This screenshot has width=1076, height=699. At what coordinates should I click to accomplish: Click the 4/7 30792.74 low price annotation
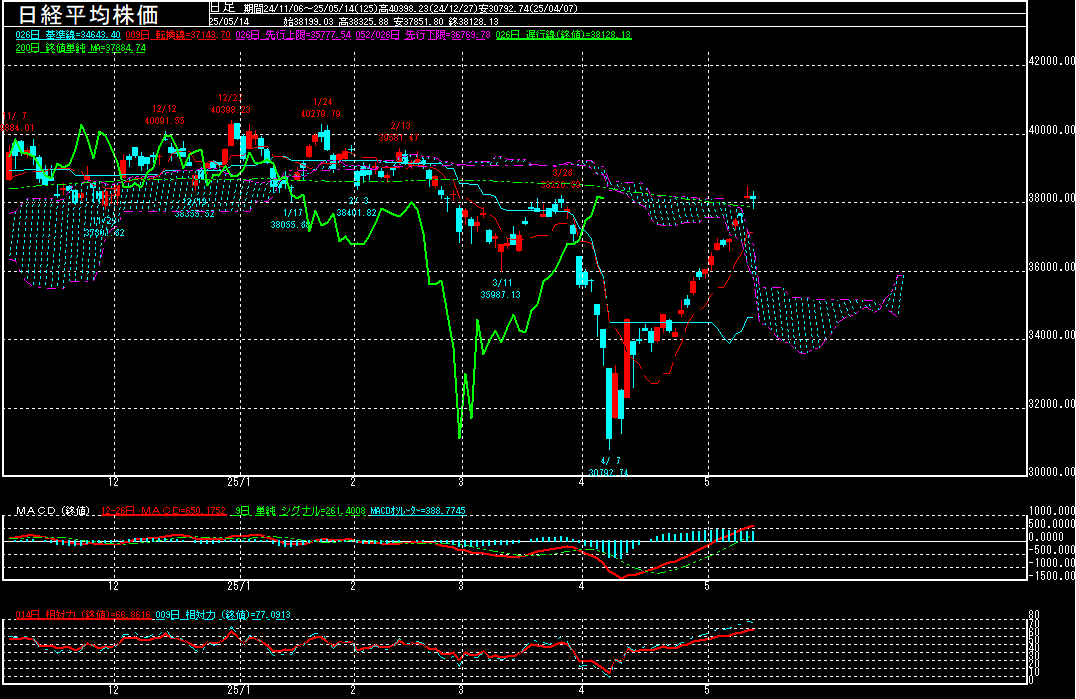click(609, 466)
